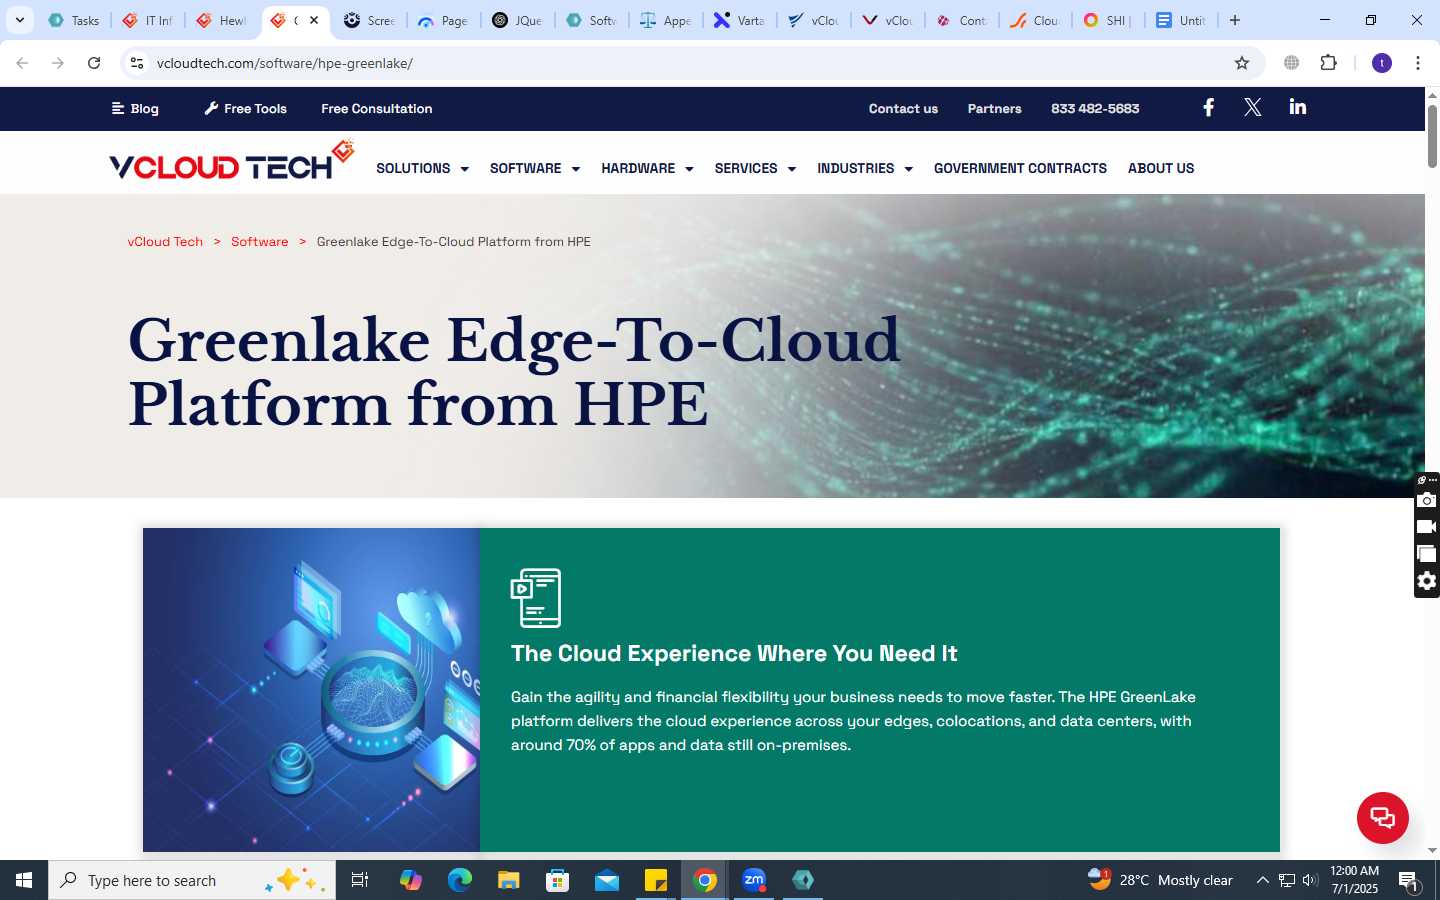1440x900 pixels.
Task: Click the Windows search box
Action: tap(192, 880)
